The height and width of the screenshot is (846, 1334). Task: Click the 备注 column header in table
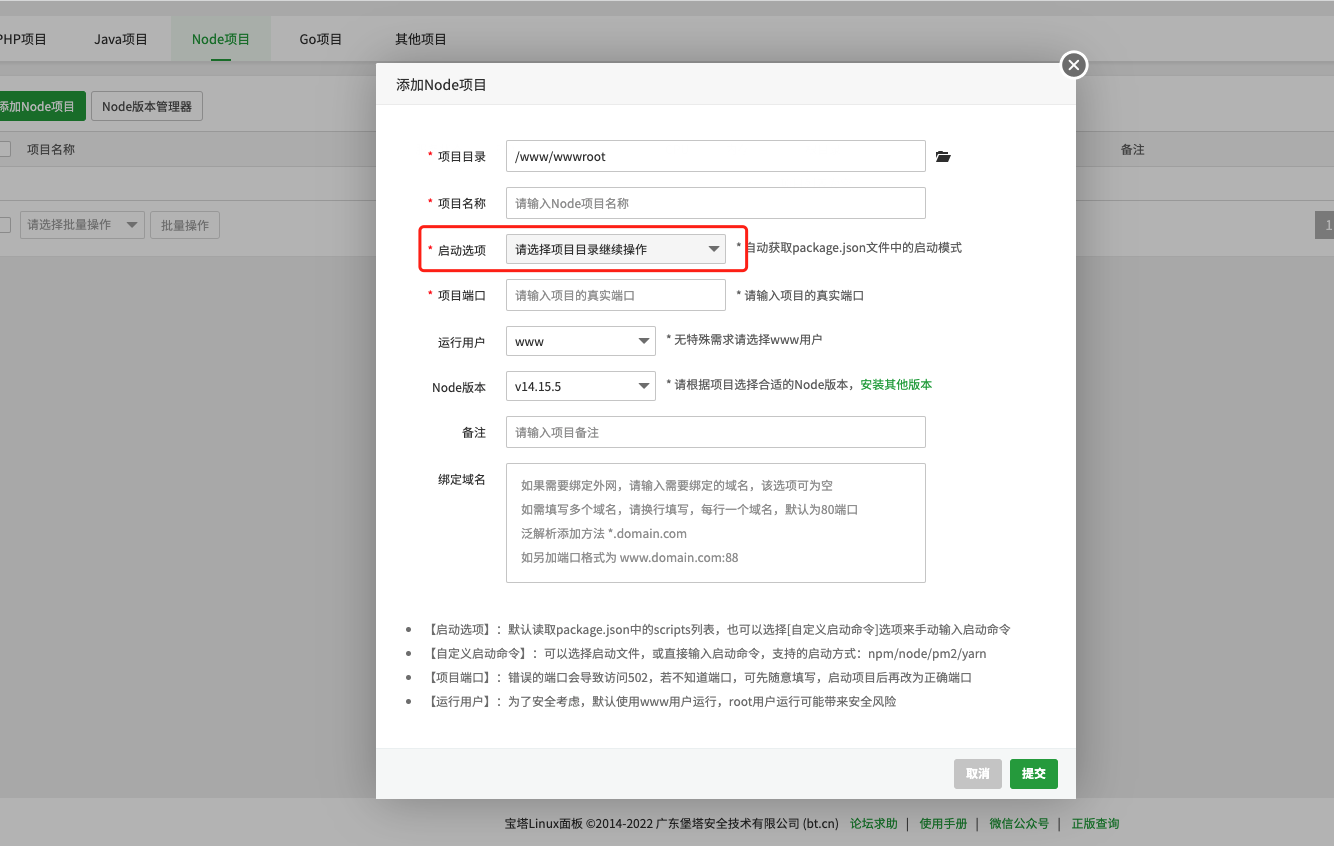tap(1132, 149)
